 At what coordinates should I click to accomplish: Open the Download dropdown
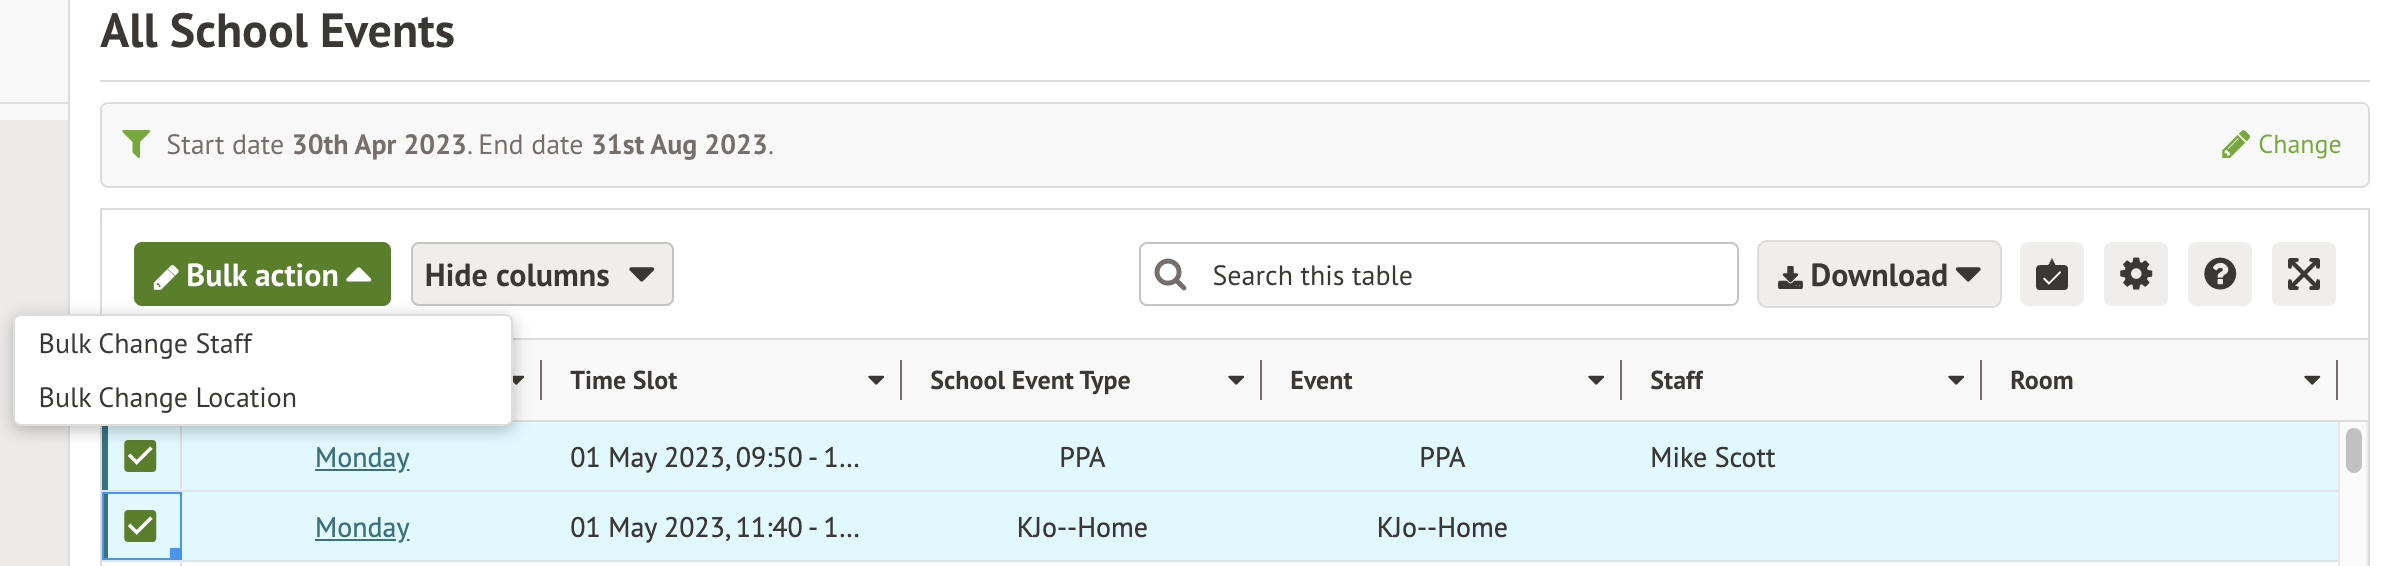pyautogui.click(x=1878, y=275)
